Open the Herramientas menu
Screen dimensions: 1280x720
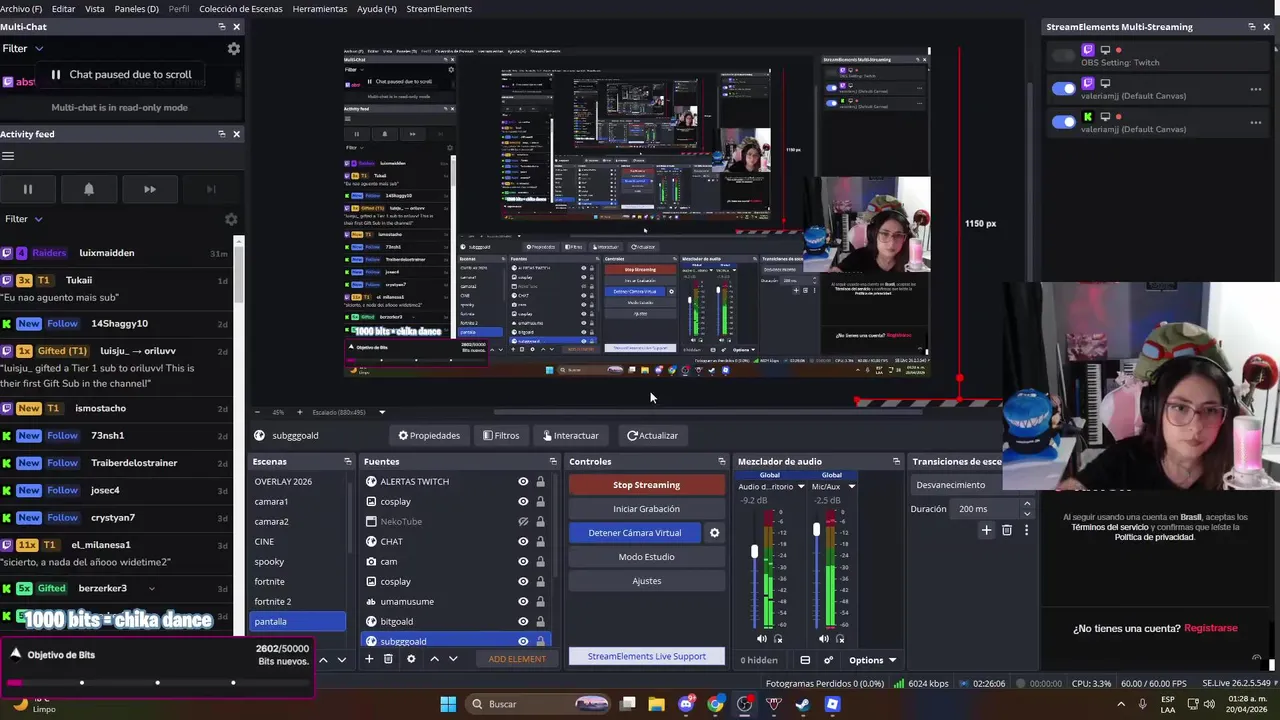pos(320,9)
